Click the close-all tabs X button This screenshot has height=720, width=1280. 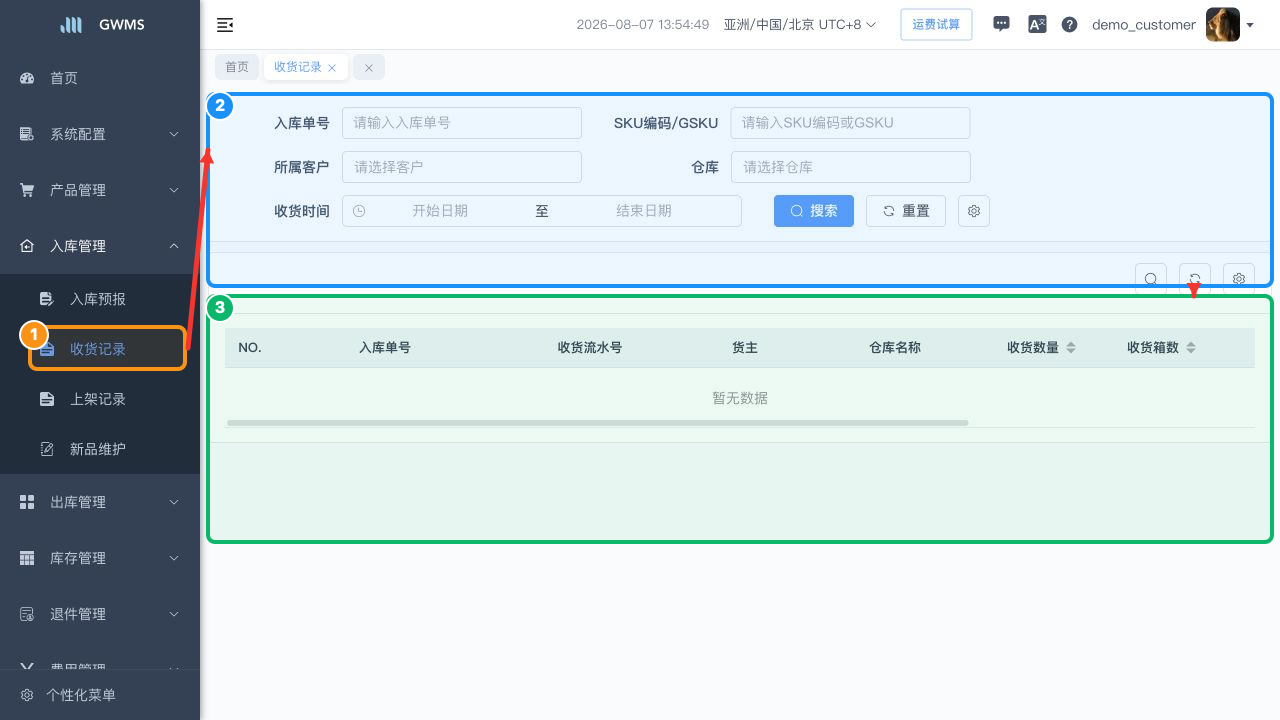(x=369, y=67)
